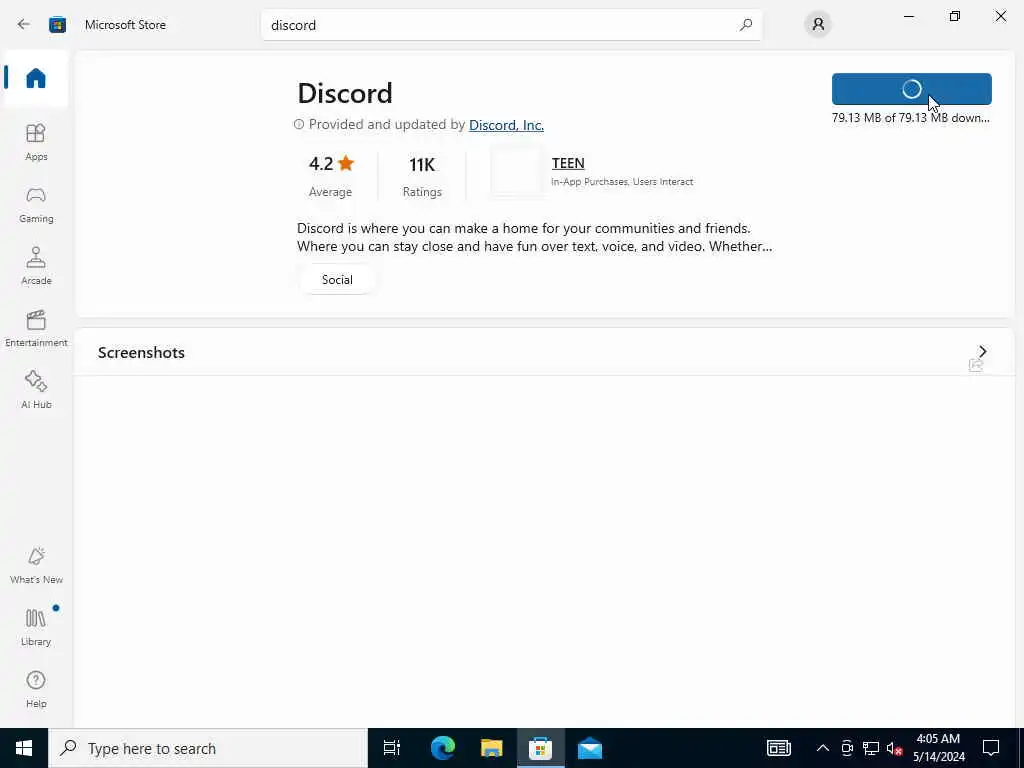Screen dimensions: 1024x768
Task: Click the share icon near Screenshots
Action: (976, 365)
